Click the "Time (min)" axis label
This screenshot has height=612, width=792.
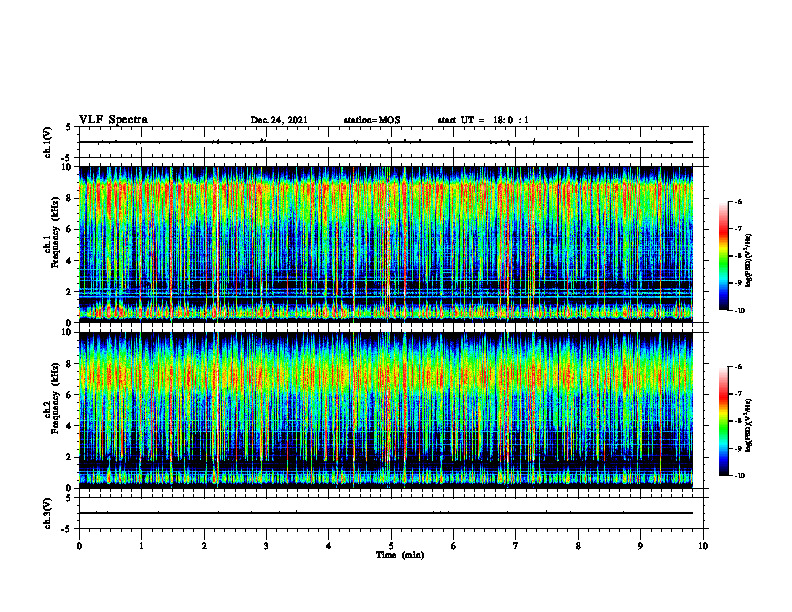400,555
